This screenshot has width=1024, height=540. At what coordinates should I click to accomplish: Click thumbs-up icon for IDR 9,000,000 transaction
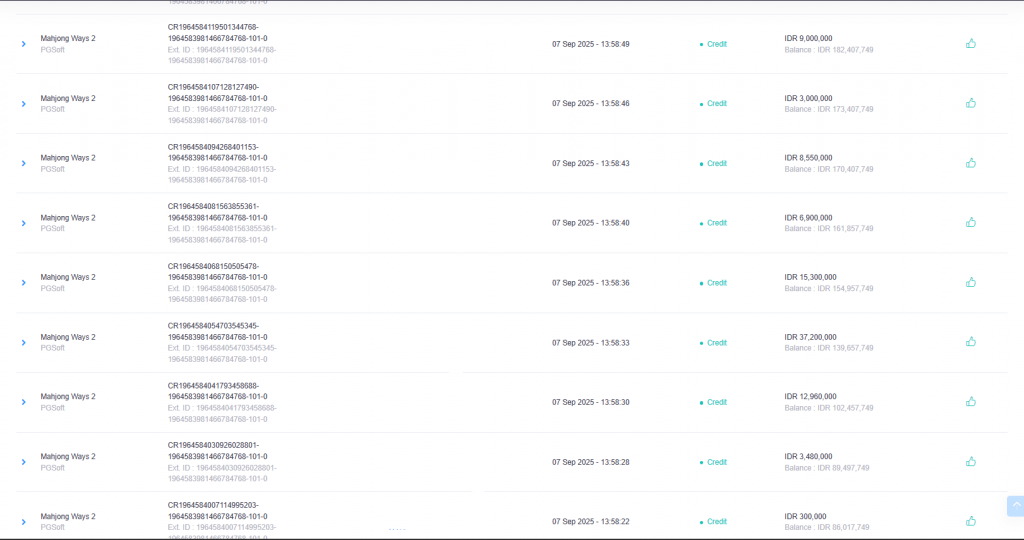click(970, 43)
